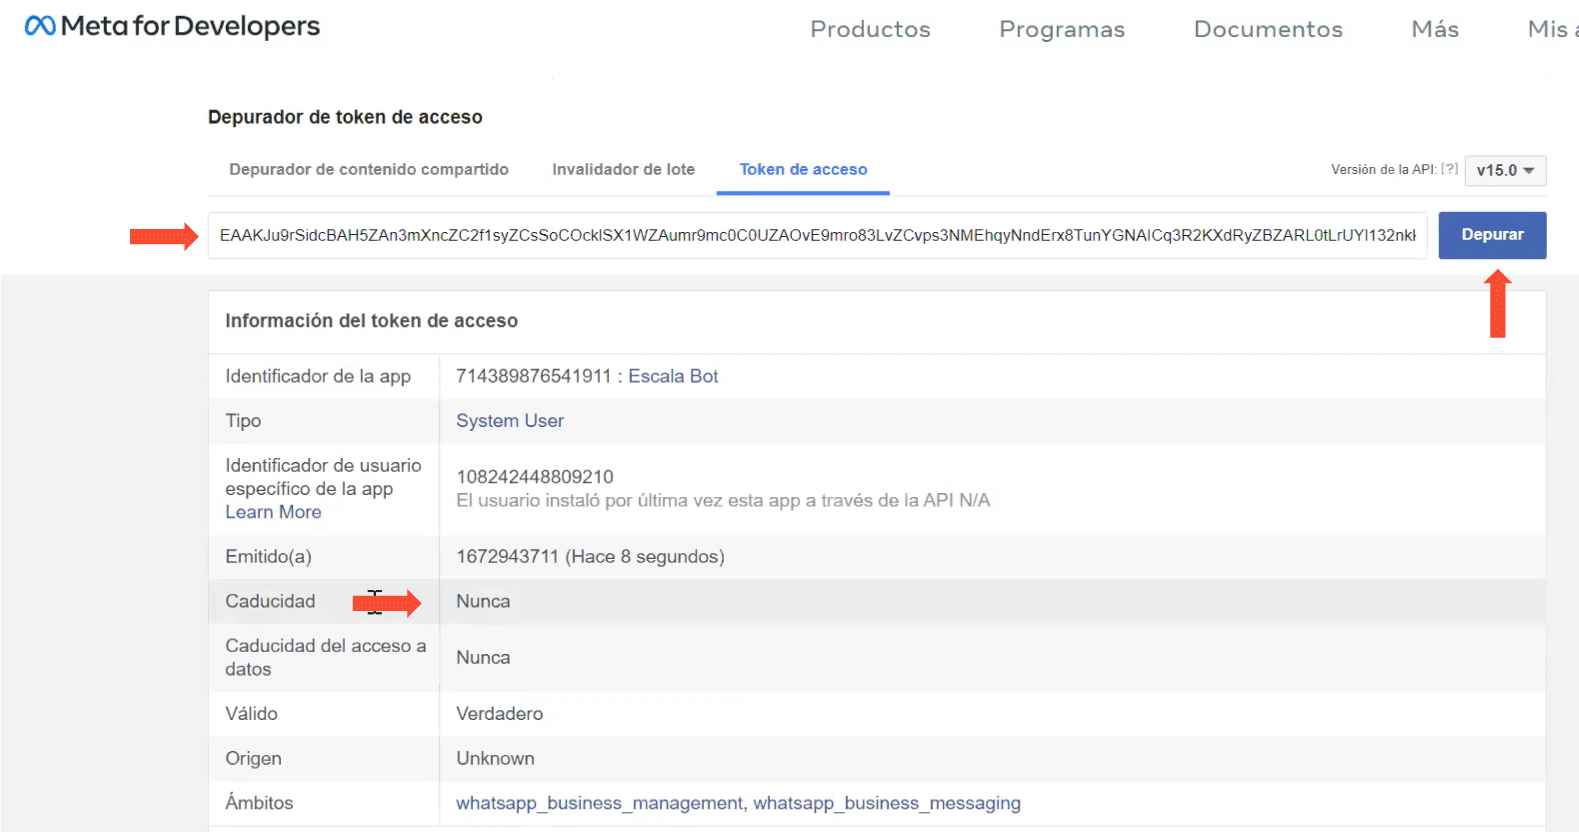This screenshot has height=832, width=1579.
Task: Click the Verdadero value in Válido row
Action: tap(500, 713)
